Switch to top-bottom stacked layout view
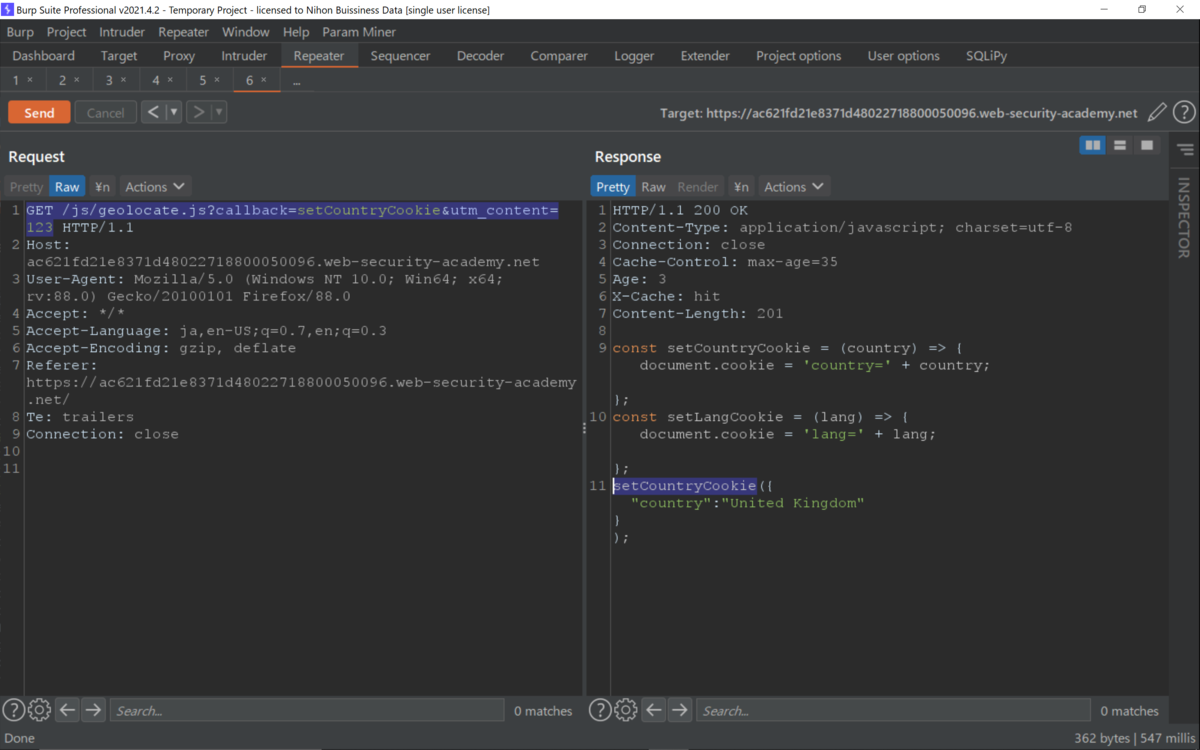This screenshot has width=1200, height=750. click(x=1120, y=146)
